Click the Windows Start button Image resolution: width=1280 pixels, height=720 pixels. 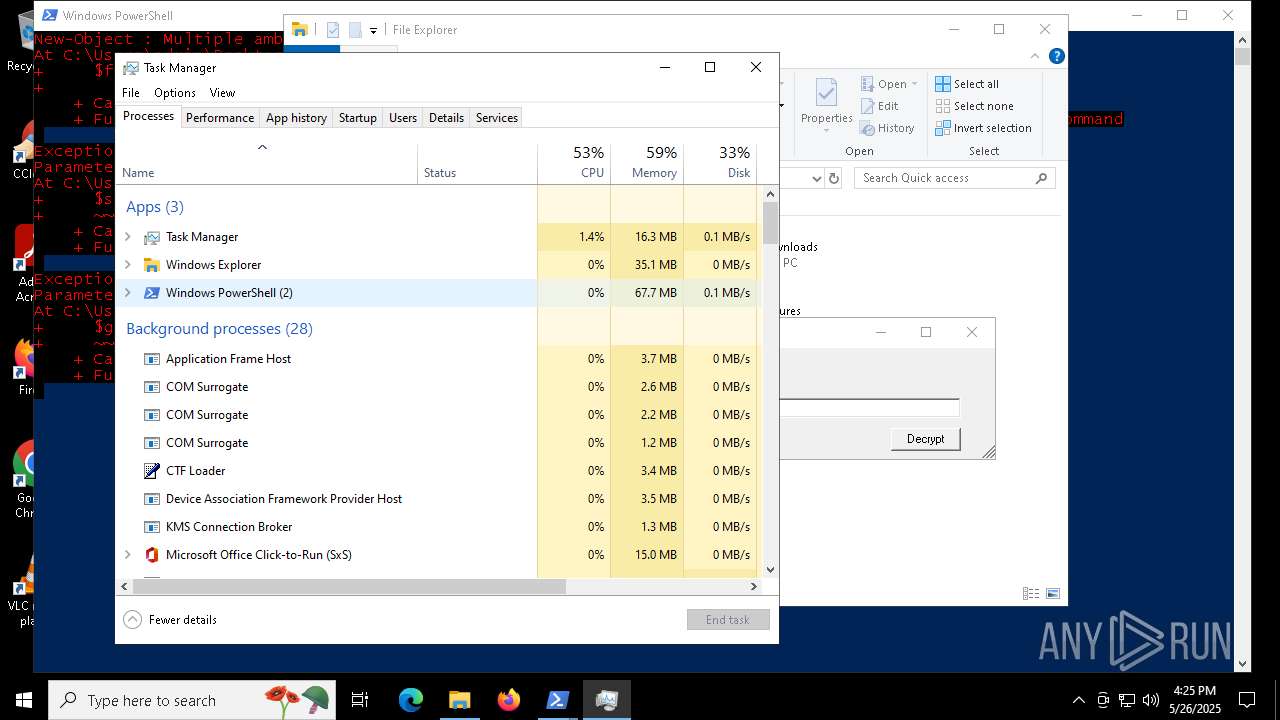tap(23, 700)
